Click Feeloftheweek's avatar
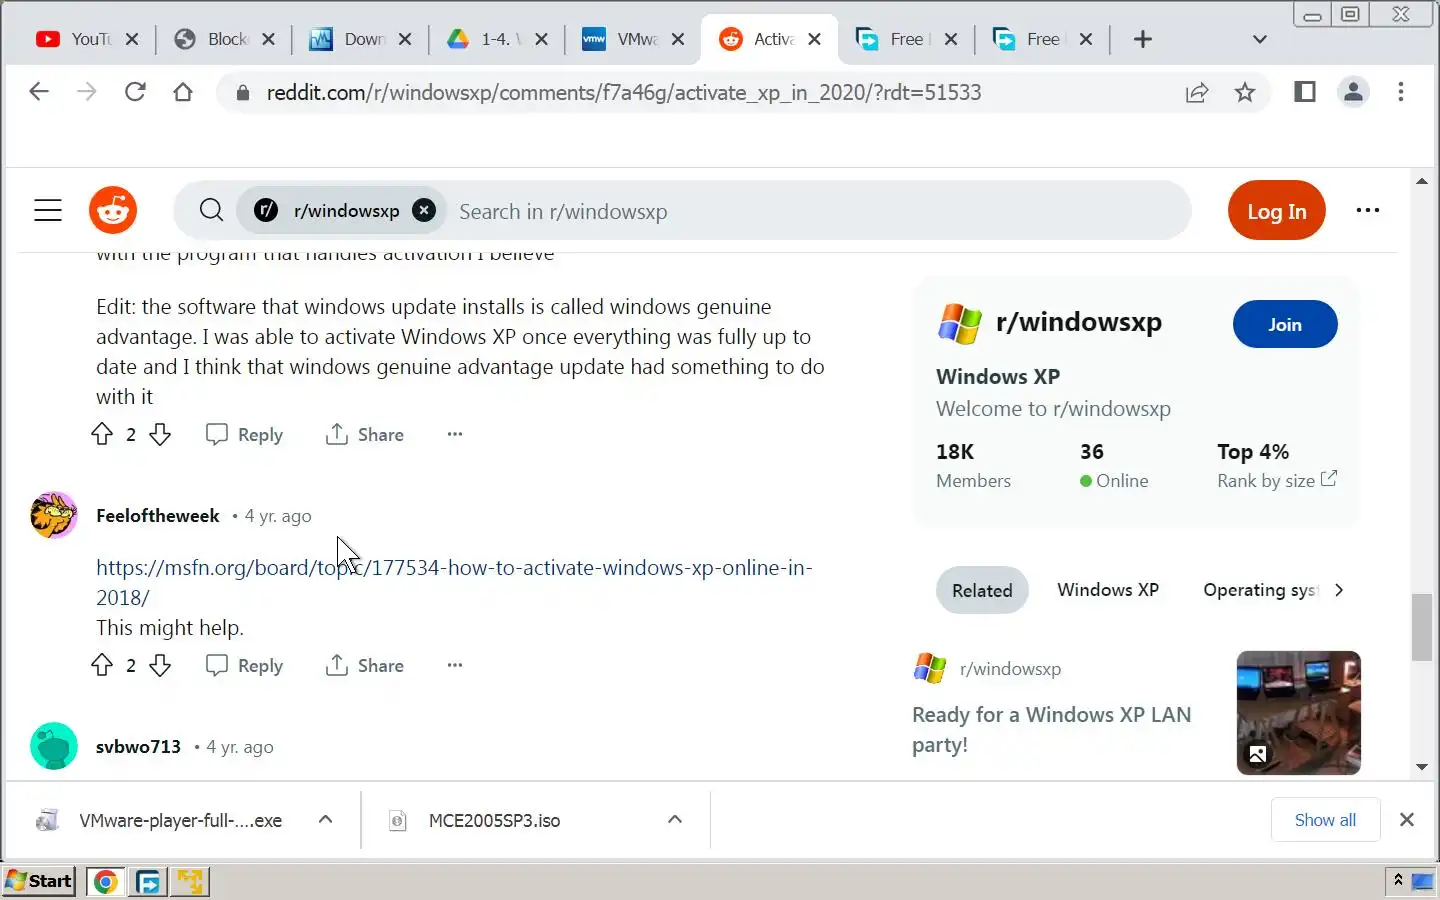 pyautogui.click(x=54, y=515)
